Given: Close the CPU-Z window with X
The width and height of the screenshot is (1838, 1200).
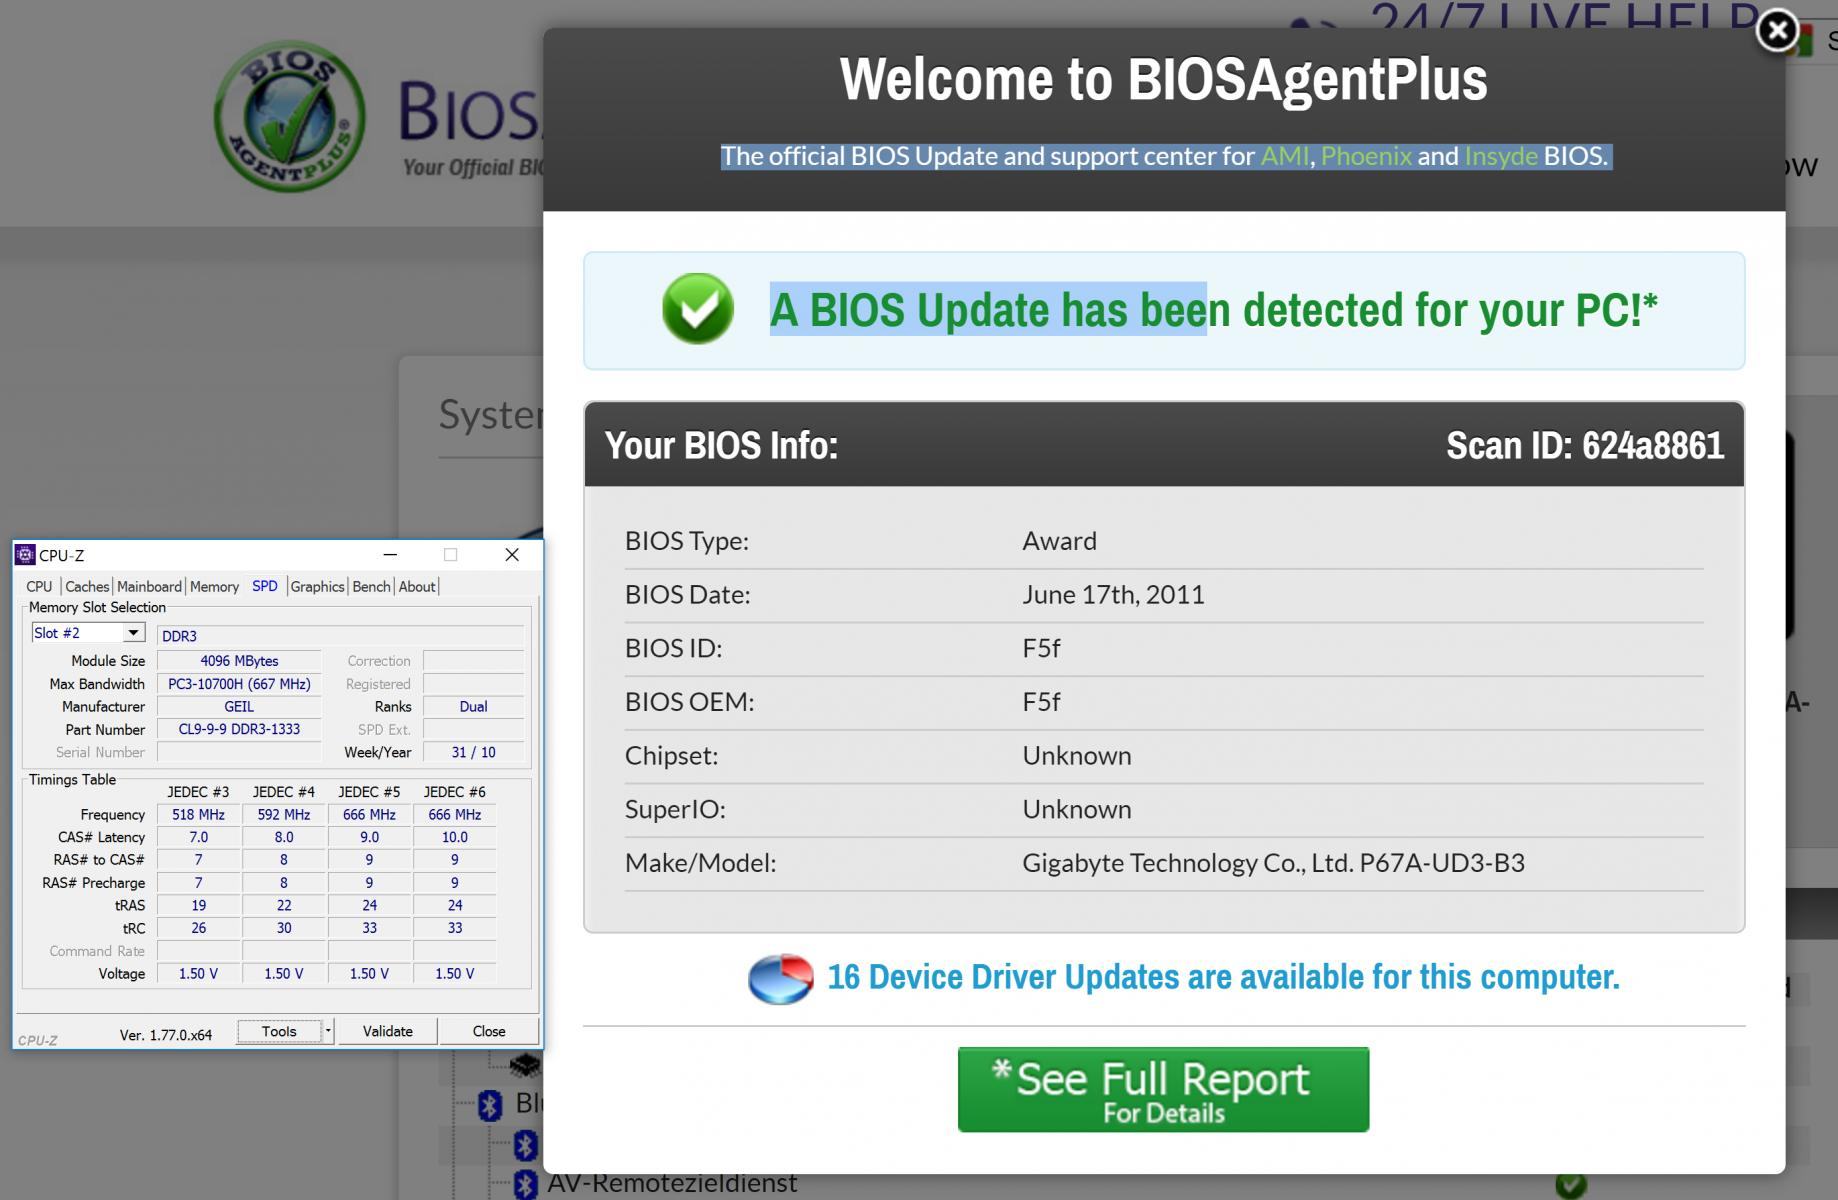Looking at the screenshot, I should (x=512, y=555).
